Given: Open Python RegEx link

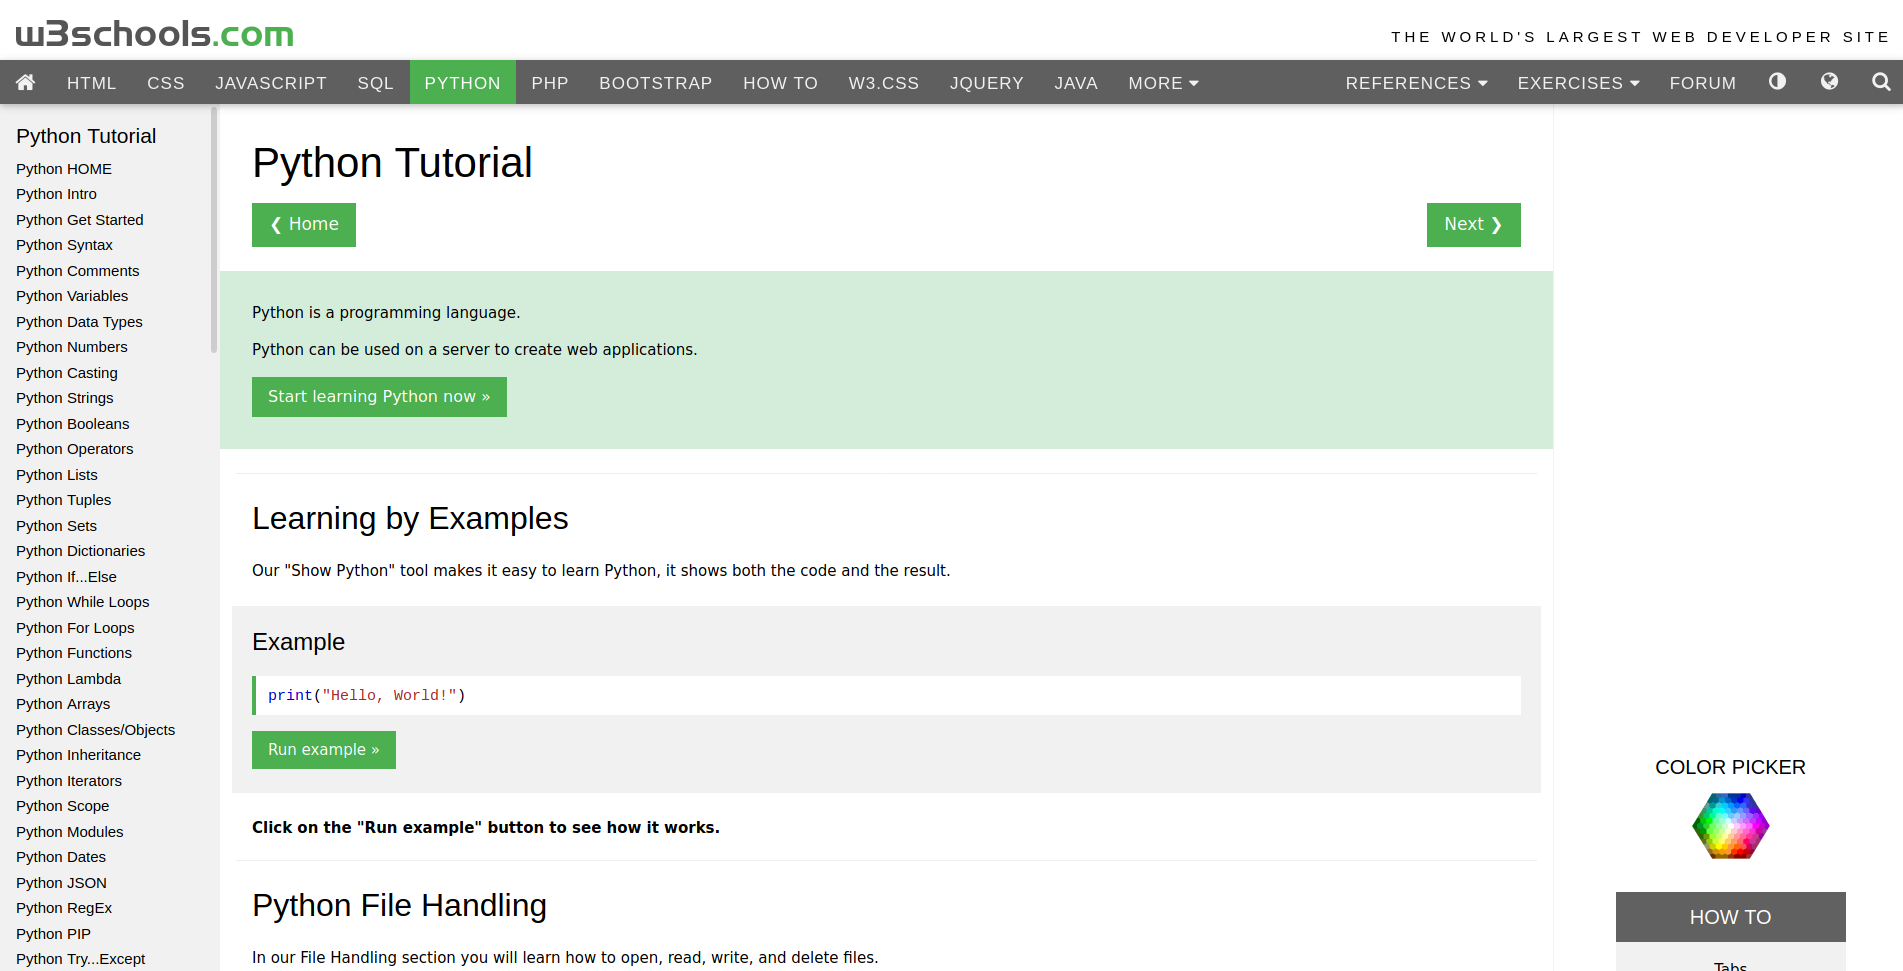Looking at the screenshot, I should coord(64,908).
